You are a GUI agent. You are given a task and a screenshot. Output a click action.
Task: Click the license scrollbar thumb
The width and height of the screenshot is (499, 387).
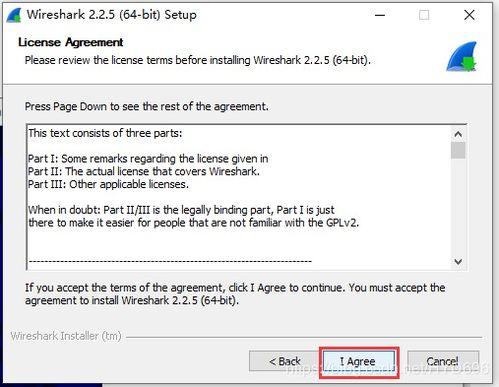[x=458, y=150]
